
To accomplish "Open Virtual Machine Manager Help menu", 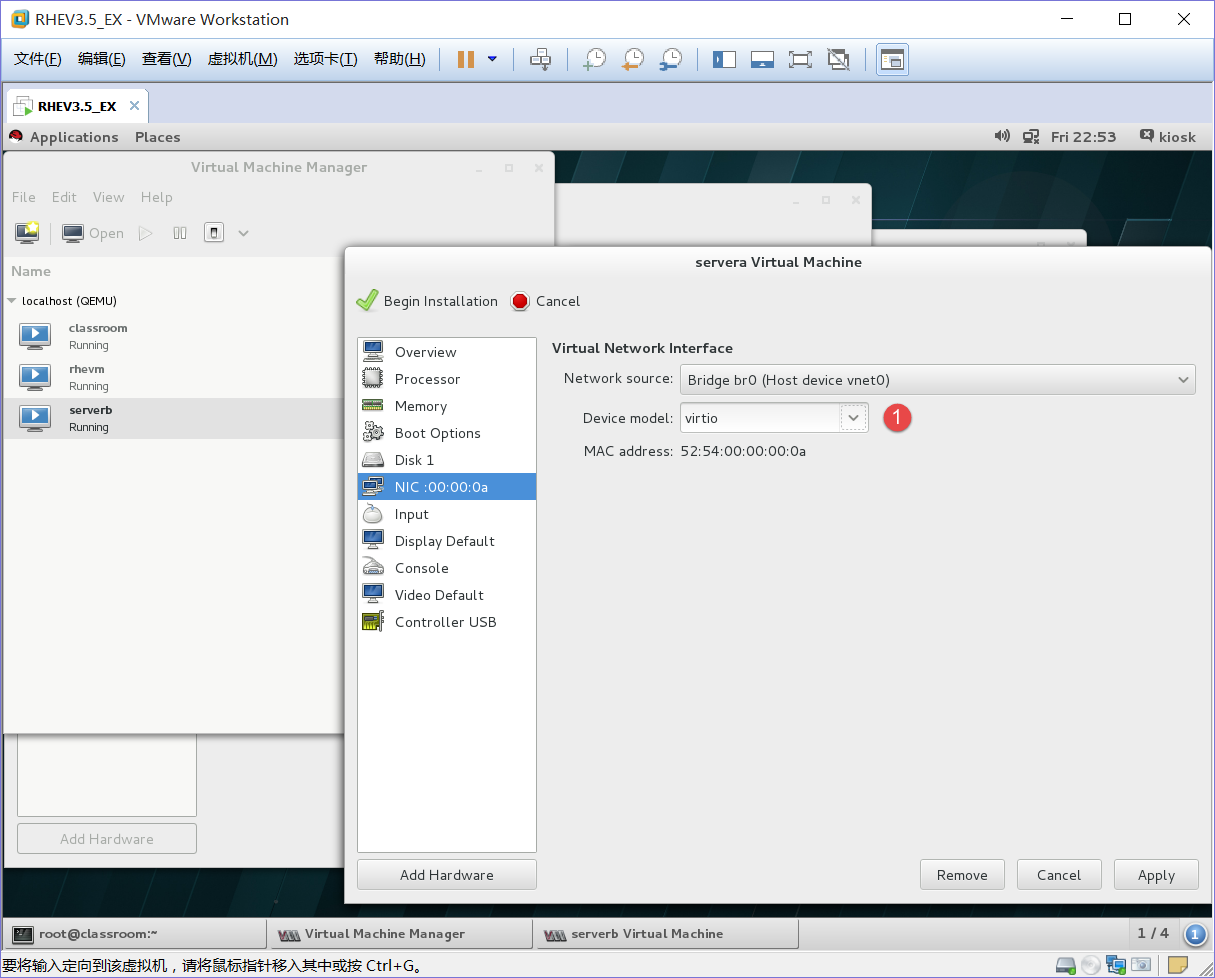I will [x=156, y=197].
